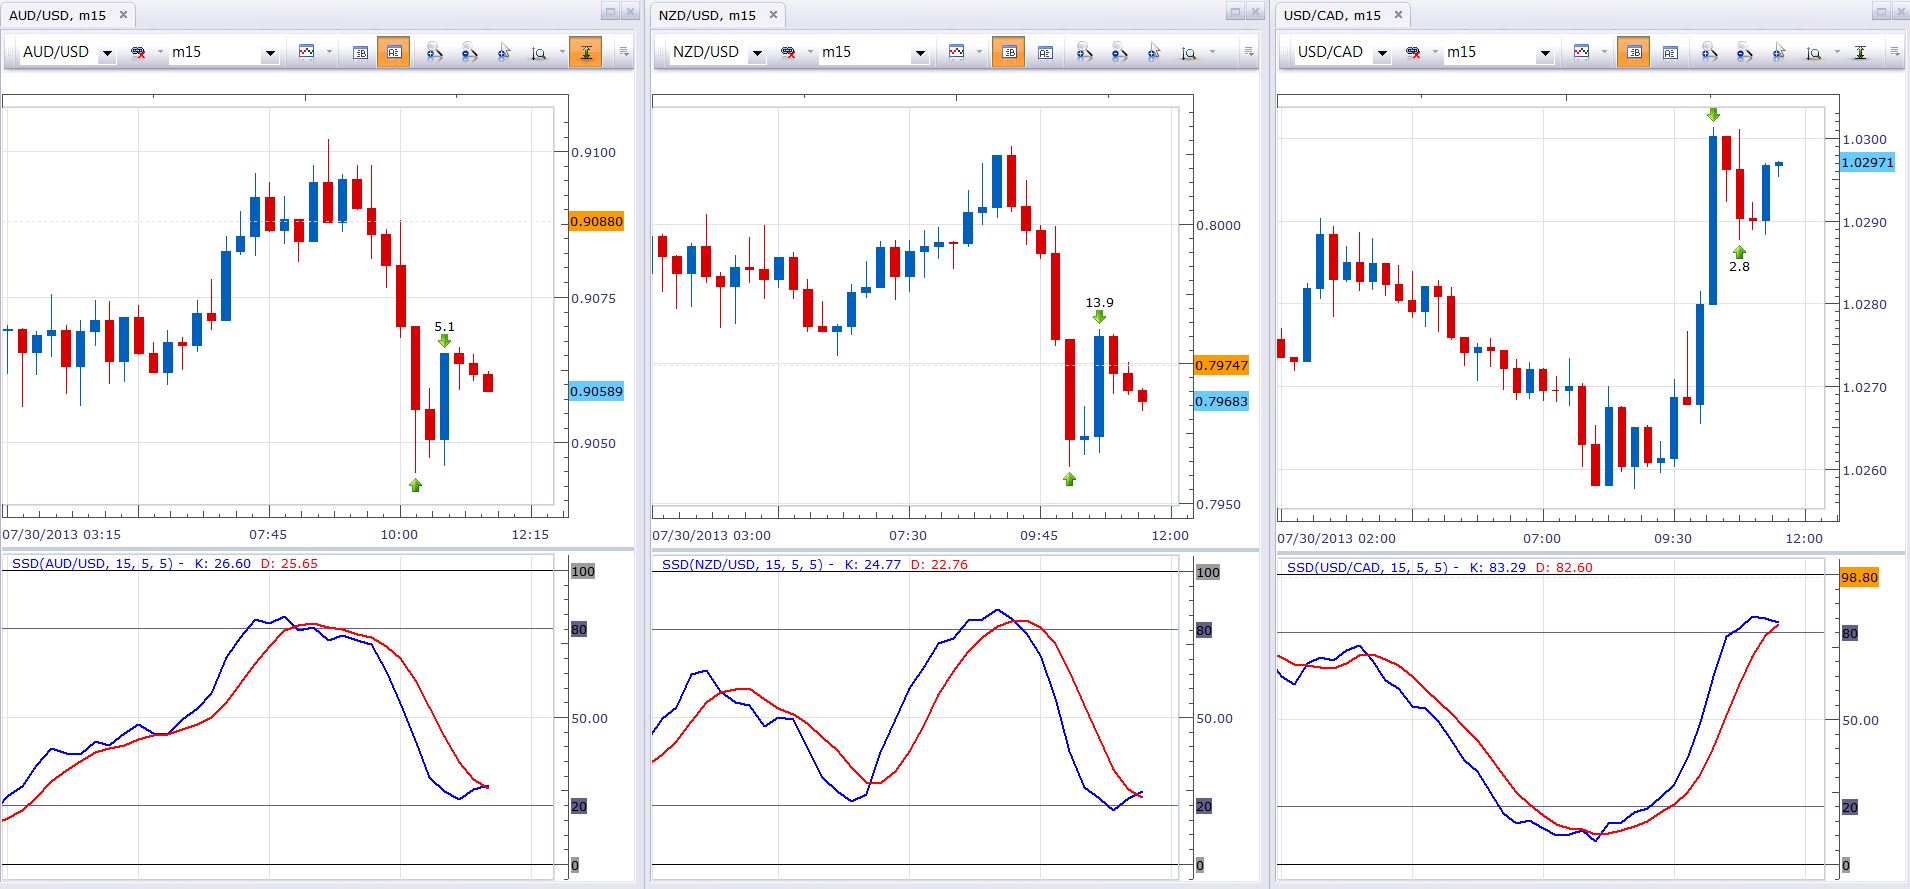Image resolution: width=1910 pixels, height=889 pixels.
Task: Open toolbar overflow options in NZD/USD window
Action: click(x=1248, y=52)
